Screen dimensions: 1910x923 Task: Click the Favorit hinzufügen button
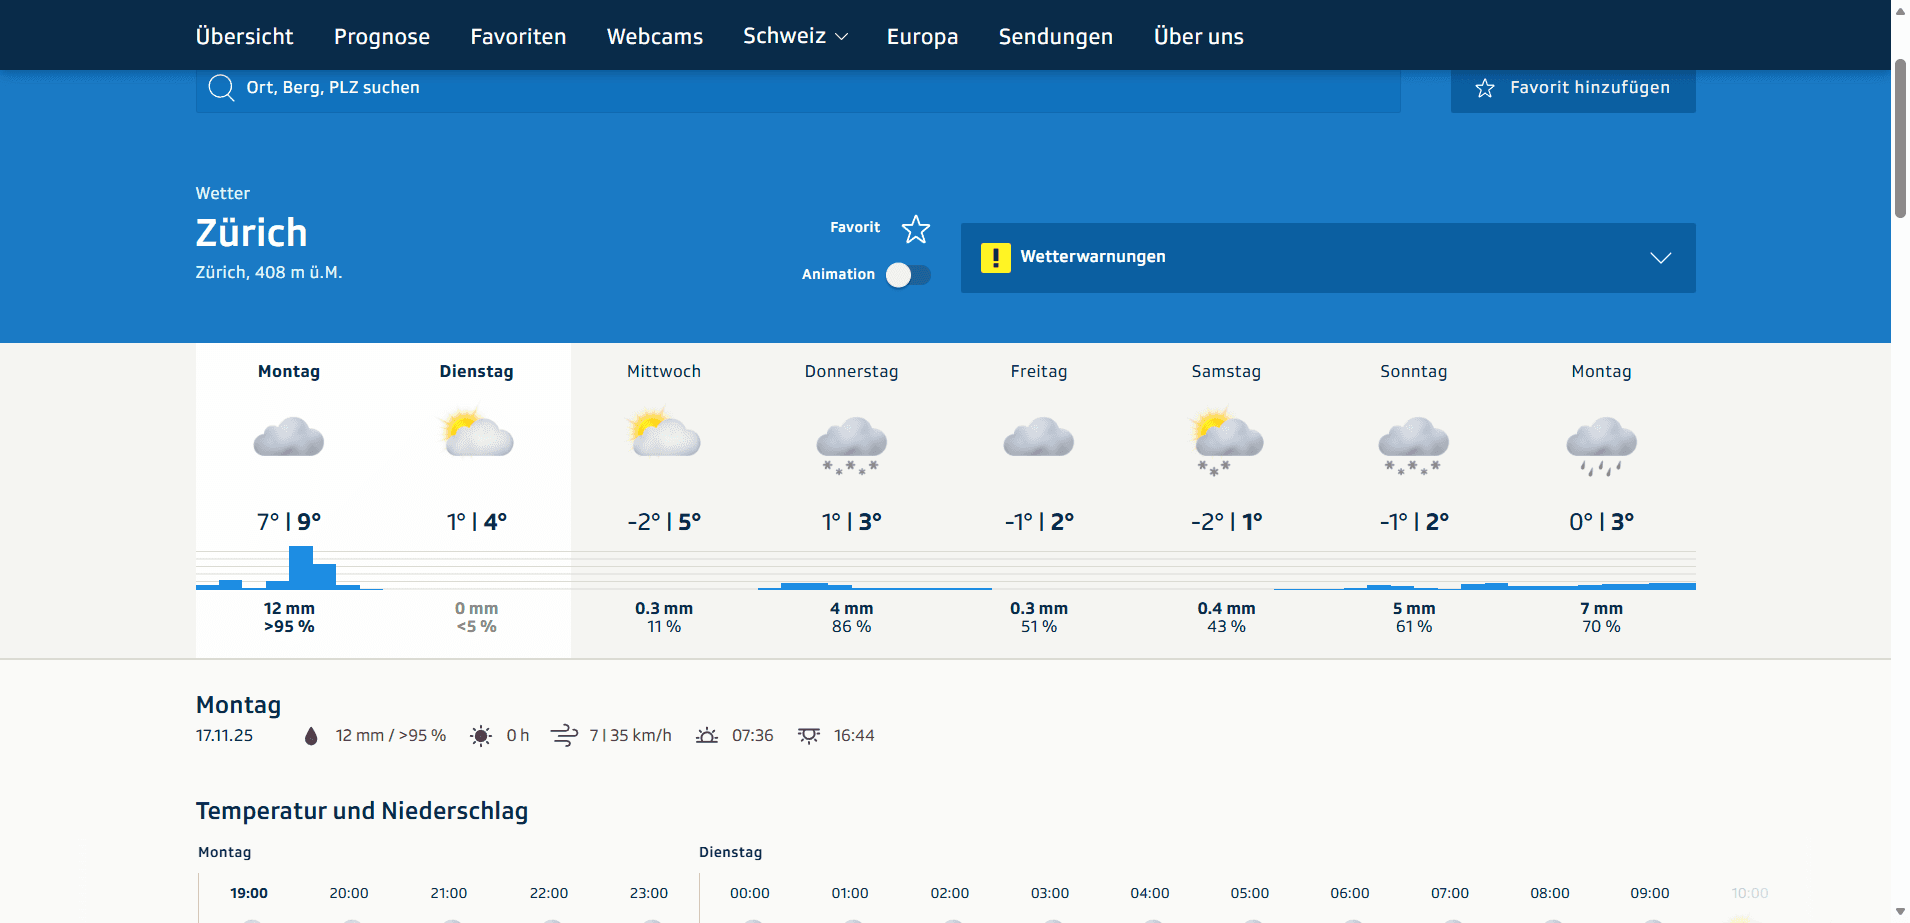pyautogui.click(x=1573, y=88)
